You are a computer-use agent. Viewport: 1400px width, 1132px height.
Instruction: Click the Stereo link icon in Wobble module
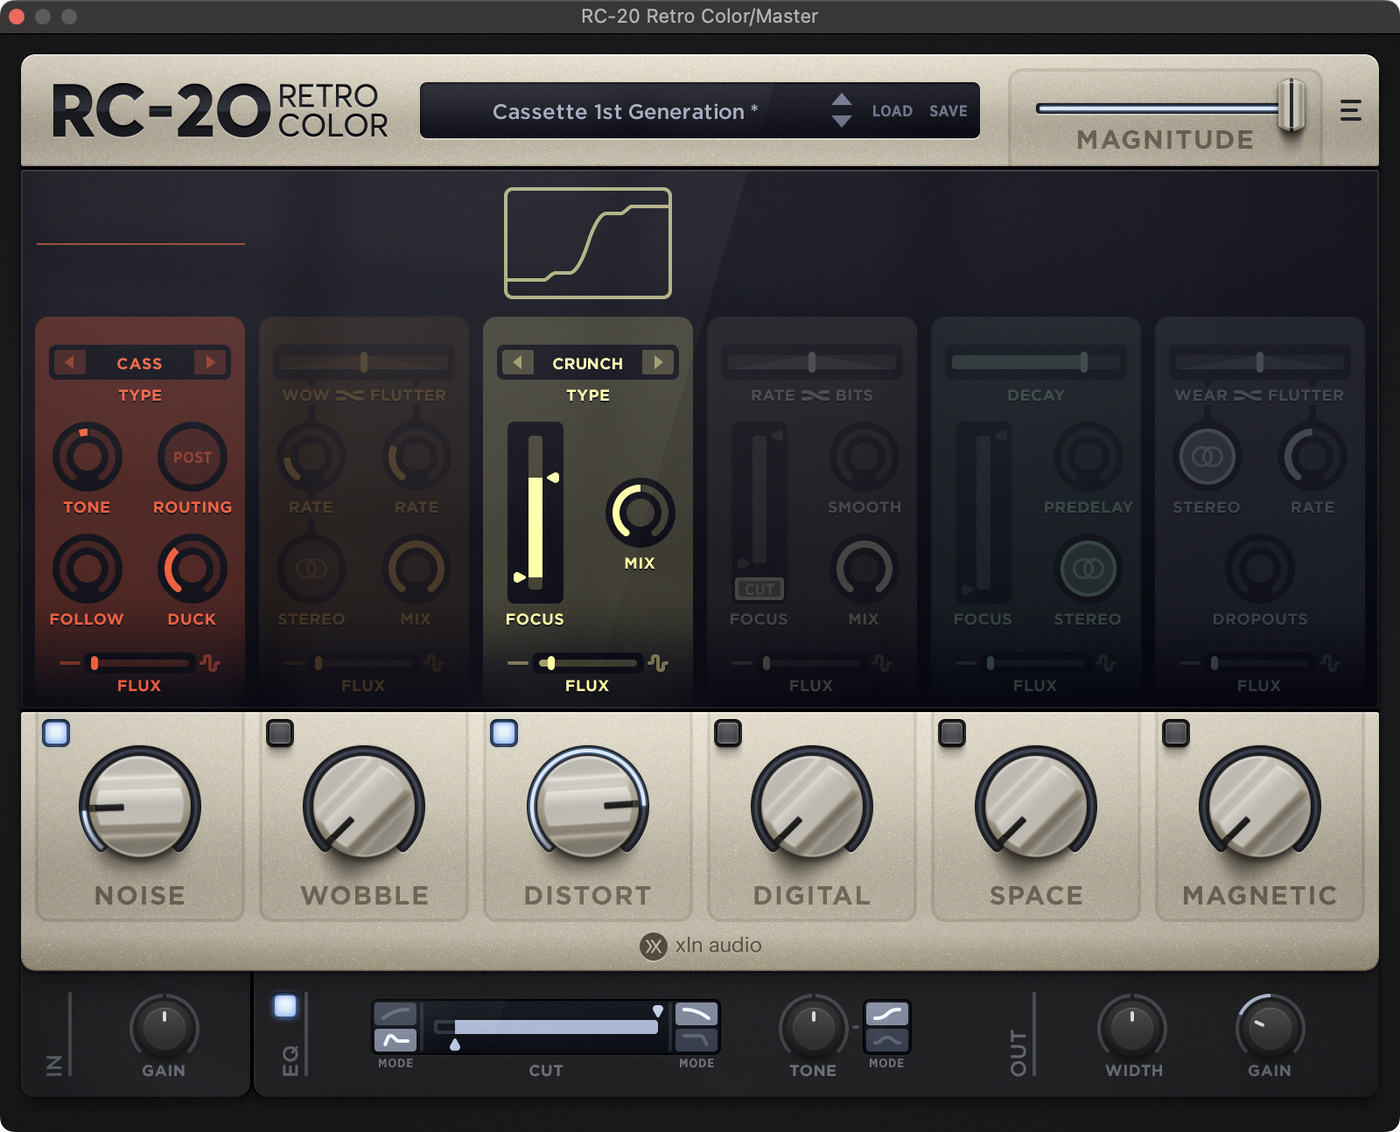pos(311,569)
